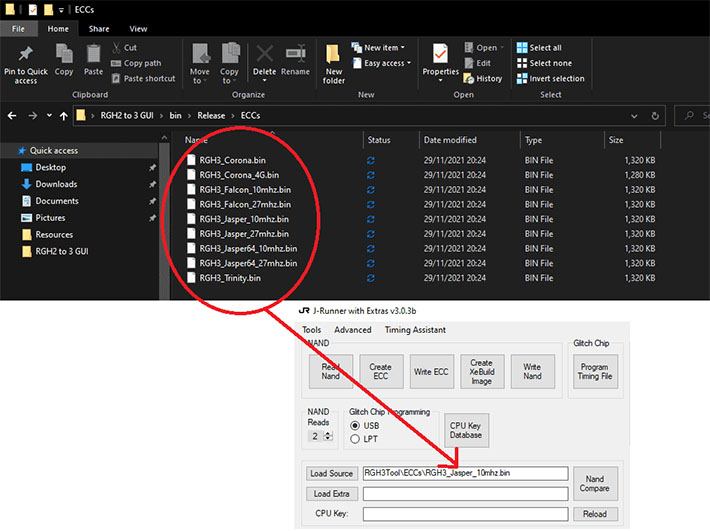Click file icon of RGH3_Falcon_10mhz.bin
The image size is (710, 531).
coord(191,190)
